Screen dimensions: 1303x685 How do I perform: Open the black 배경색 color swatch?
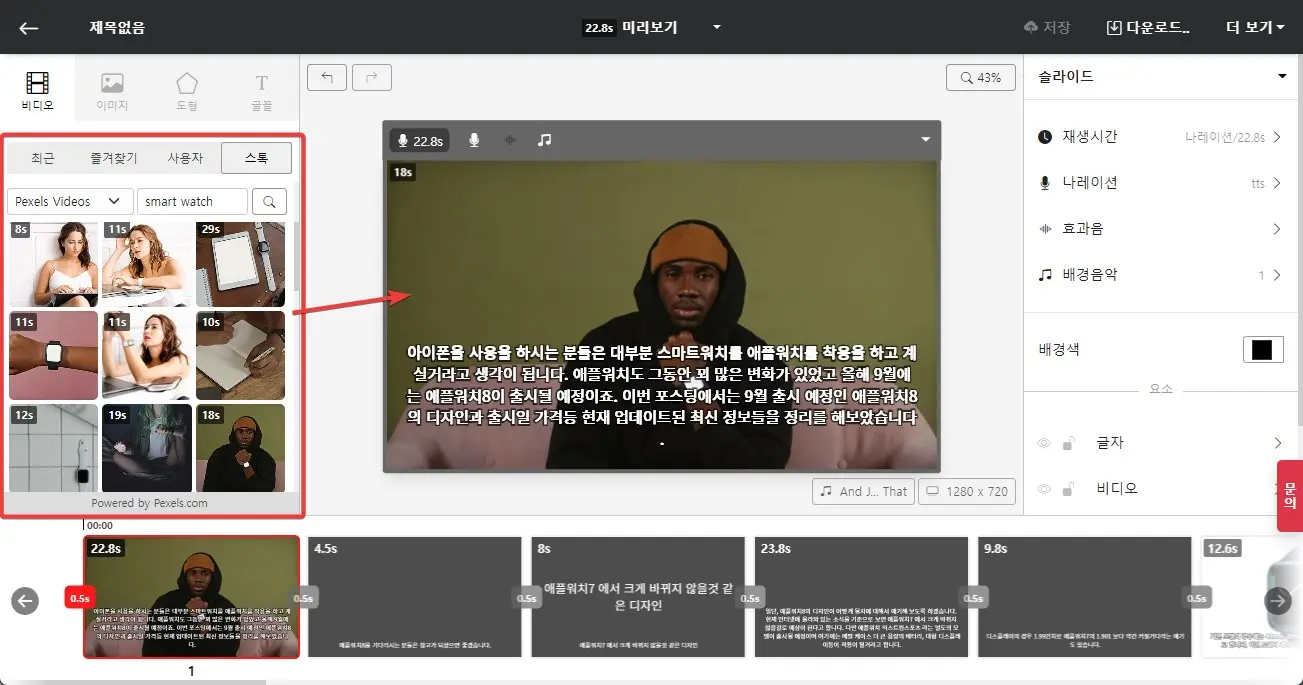pyautogui.click(x=1263, y=350)
